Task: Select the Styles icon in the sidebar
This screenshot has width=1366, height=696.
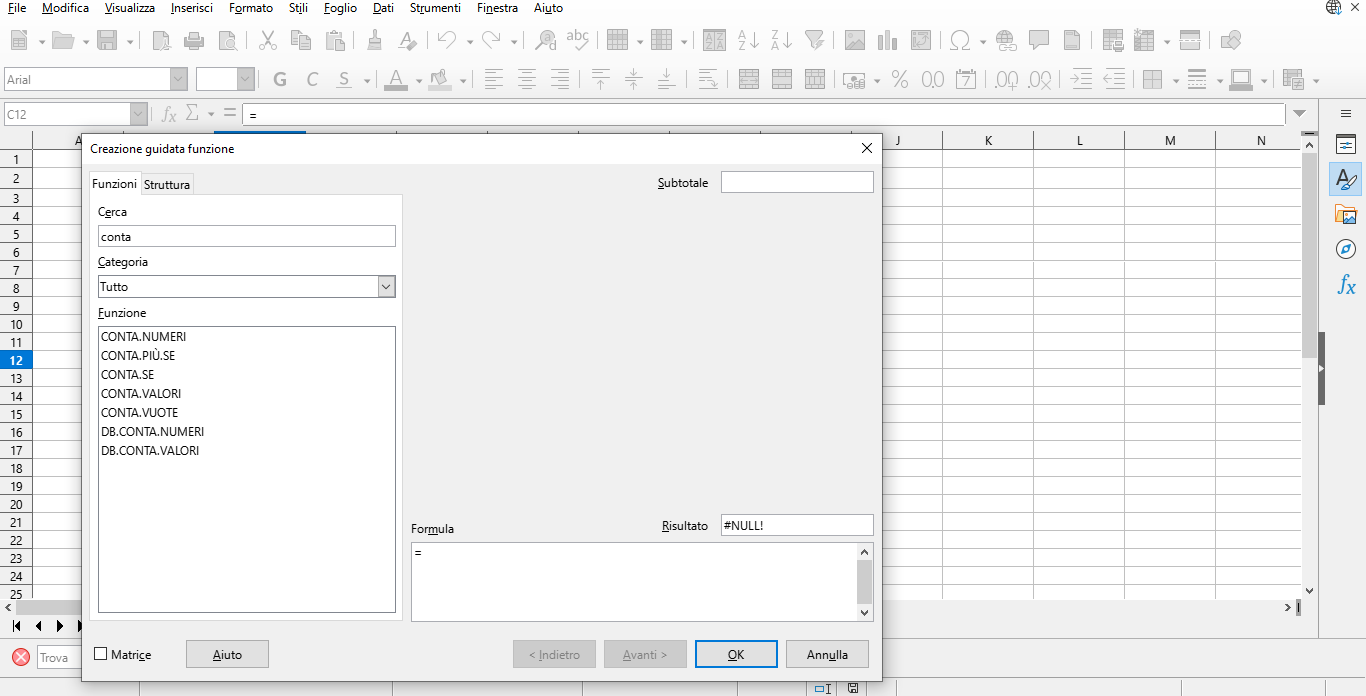Action: [1345, 179]
